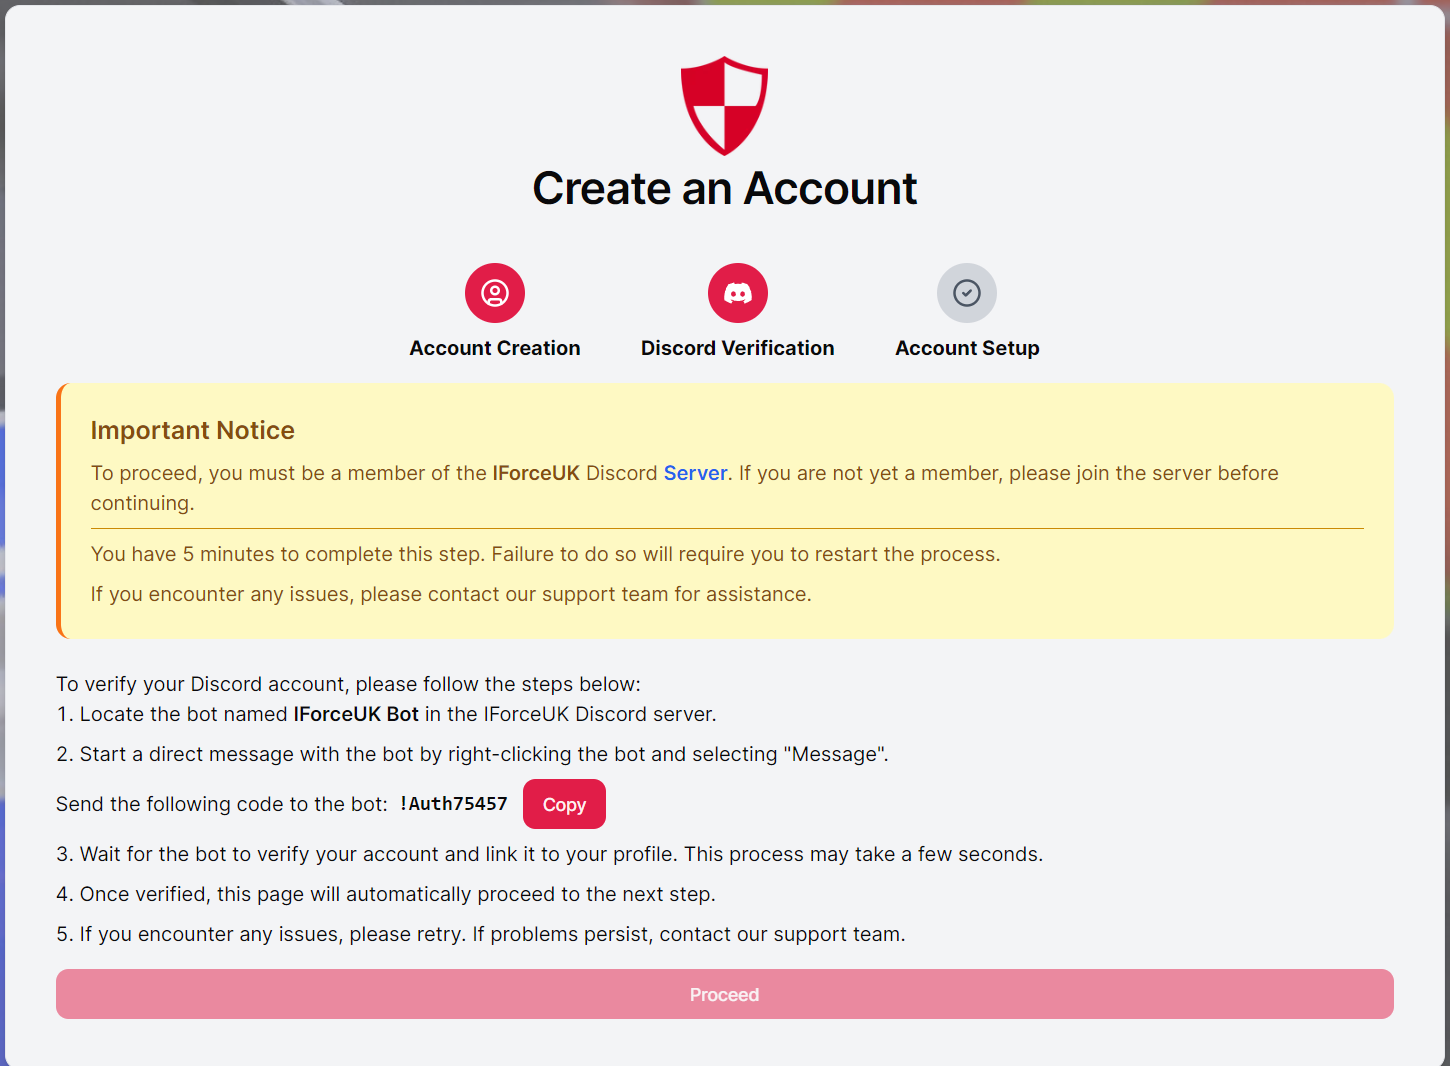
Task: Click the Discord Verification step icon
Action: pos(737,292)
